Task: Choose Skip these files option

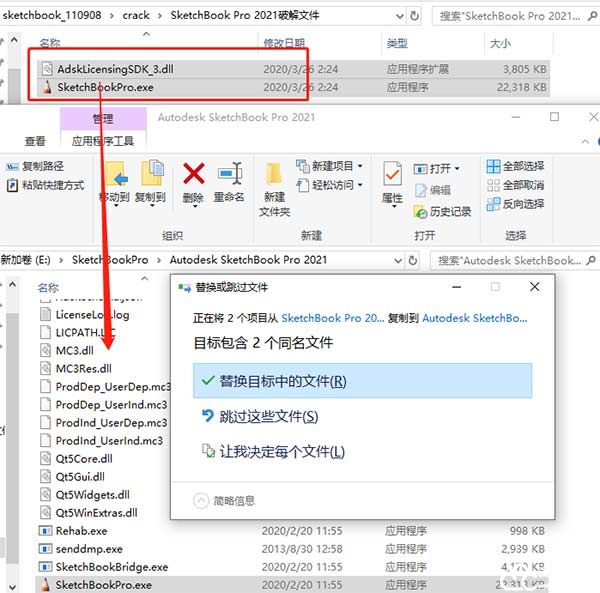Action: tap(268, 416)
